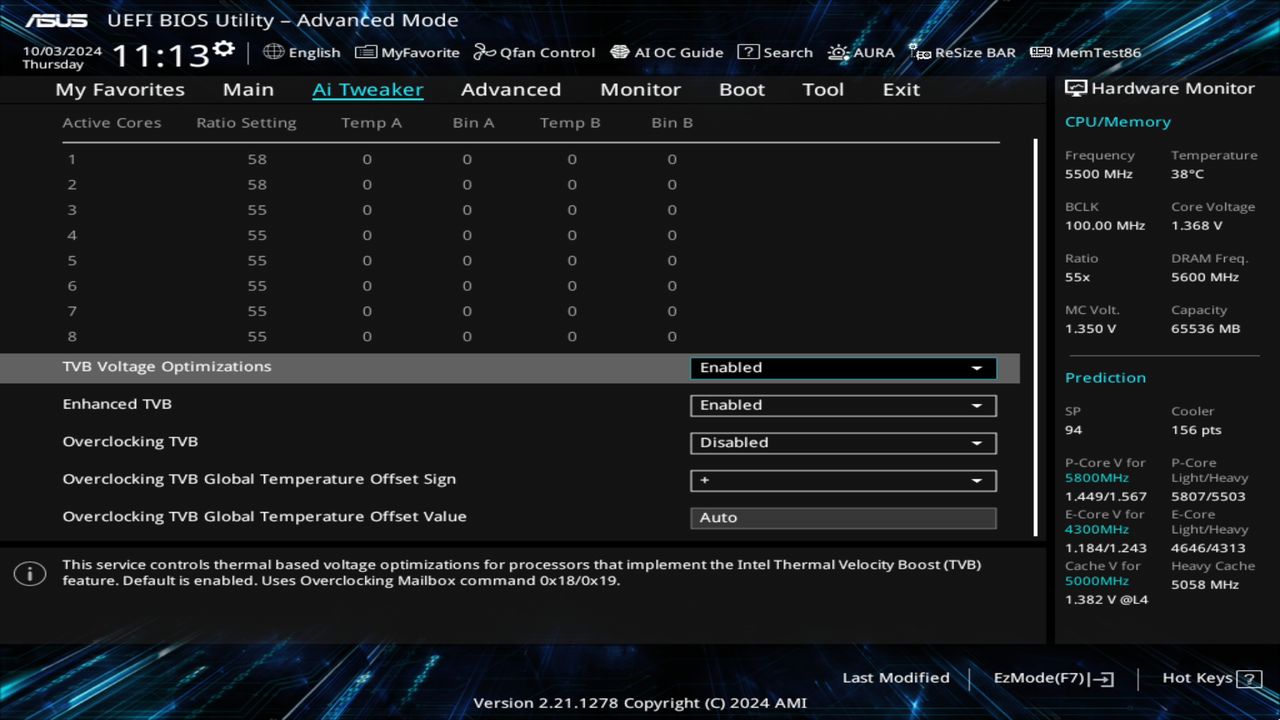Open the English language selector
The image size is (1280, 720).
point(302,52)
